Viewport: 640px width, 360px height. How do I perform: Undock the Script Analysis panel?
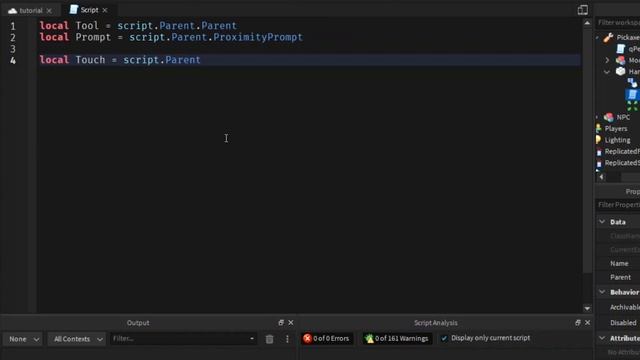pos(578,322)
